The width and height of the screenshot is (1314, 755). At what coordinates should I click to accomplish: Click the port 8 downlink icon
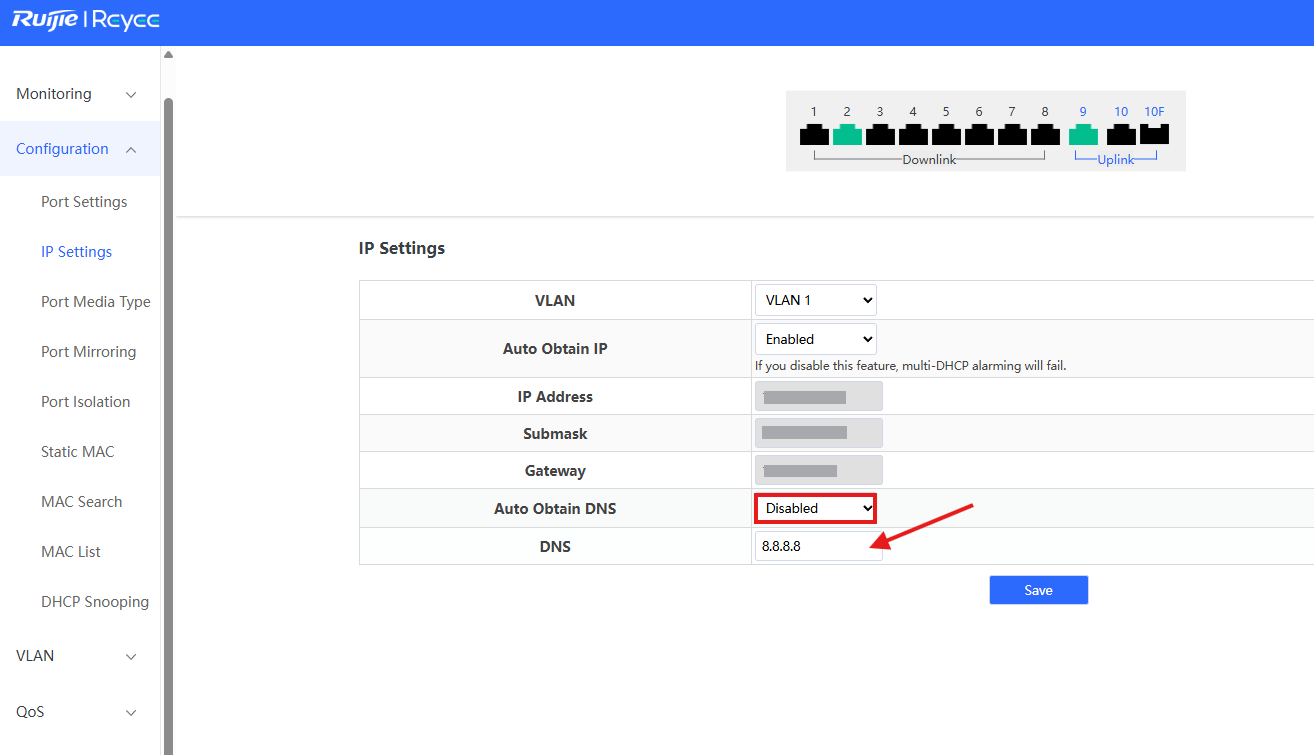[x=1044, y=133]
